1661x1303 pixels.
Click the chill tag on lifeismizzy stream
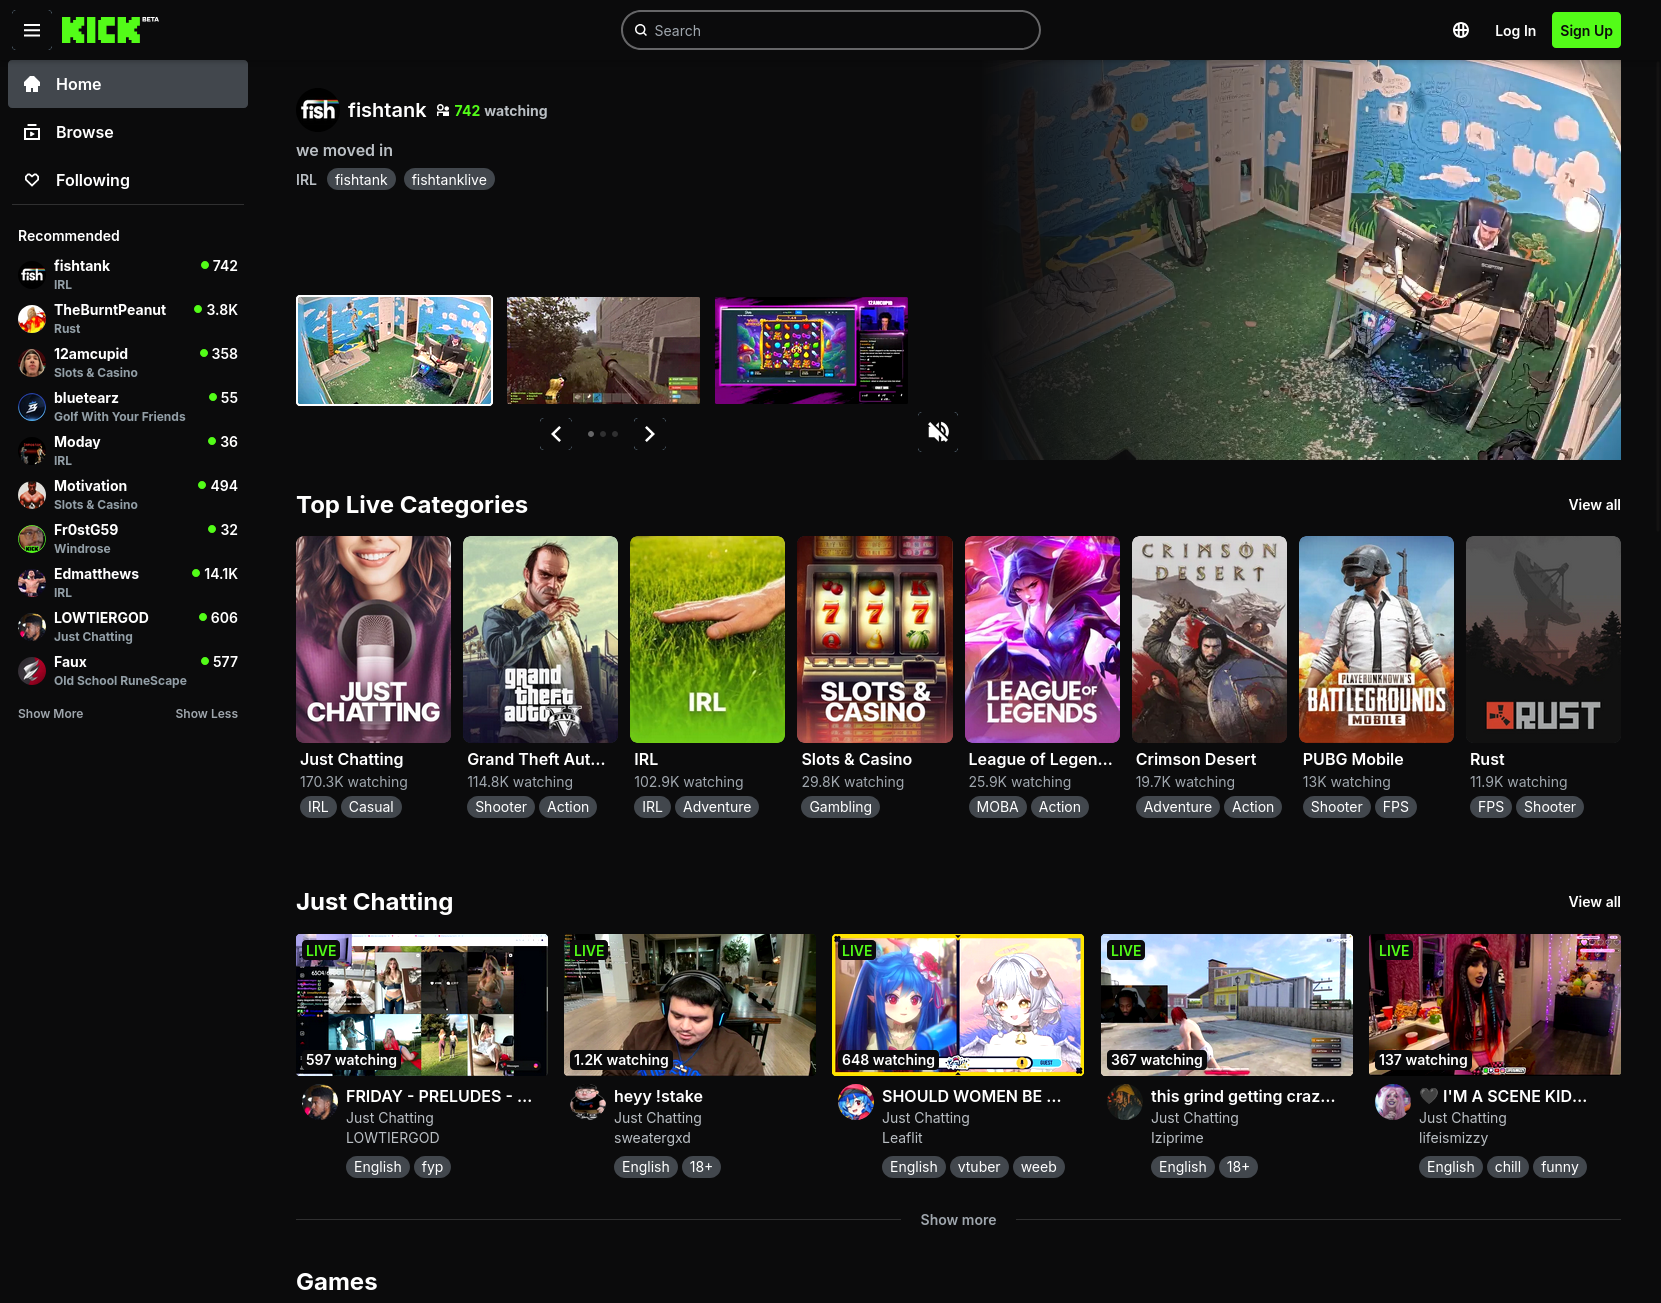(x=1508, y=1167)
